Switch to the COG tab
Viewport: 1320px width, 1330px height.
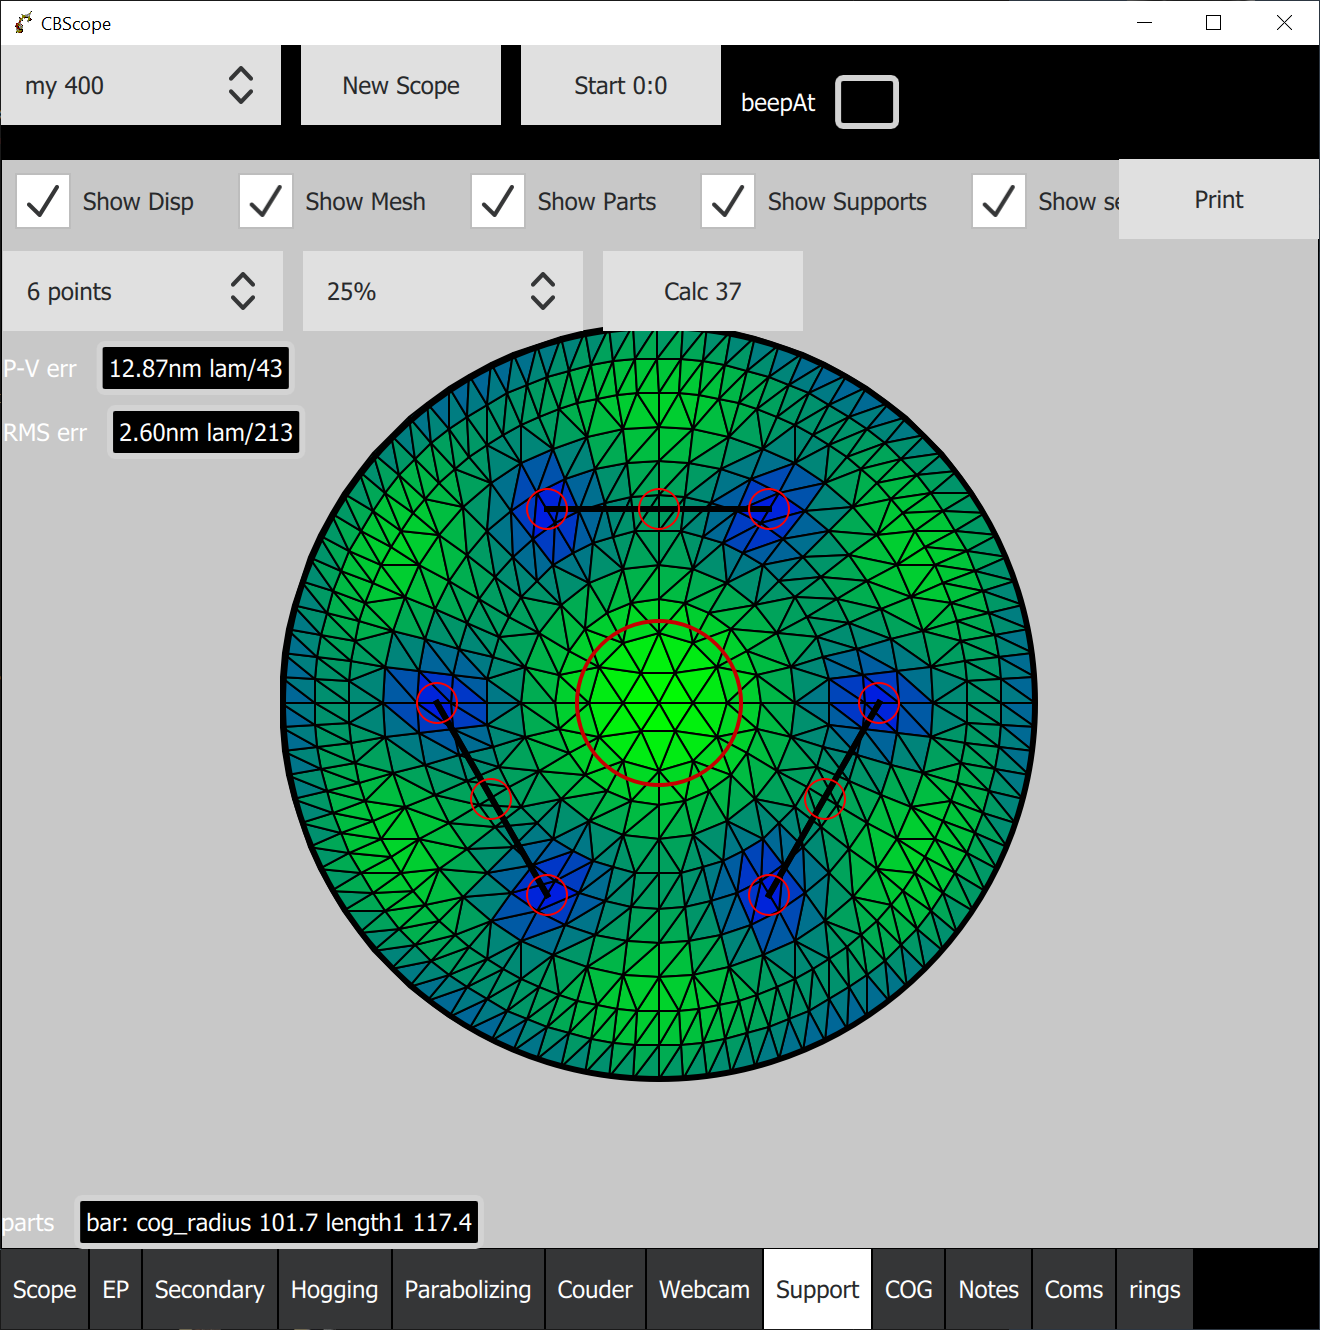coord(909,1289)
